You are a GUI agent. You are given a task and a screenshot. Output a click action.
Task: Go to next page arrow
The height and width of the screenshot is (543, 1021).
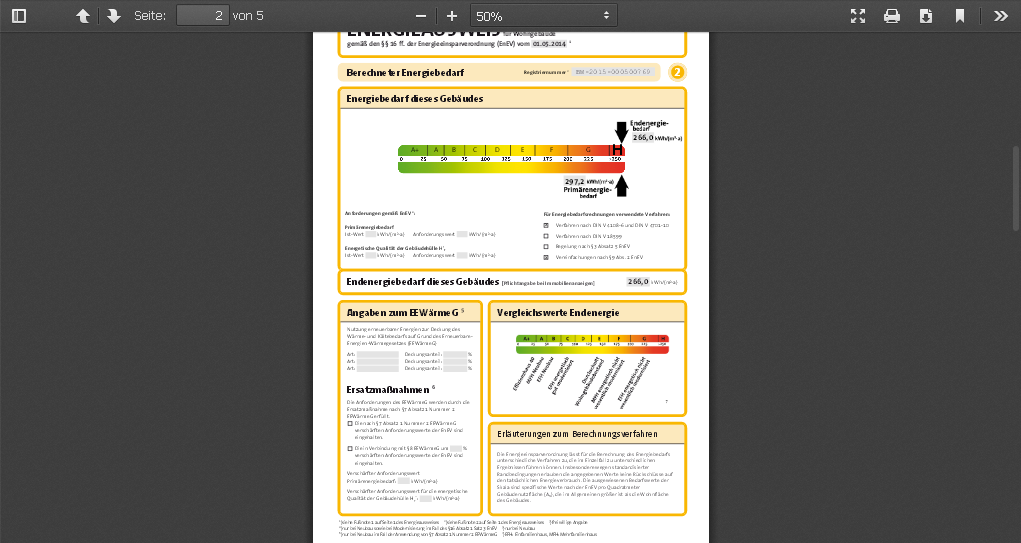tap(113, 16)
